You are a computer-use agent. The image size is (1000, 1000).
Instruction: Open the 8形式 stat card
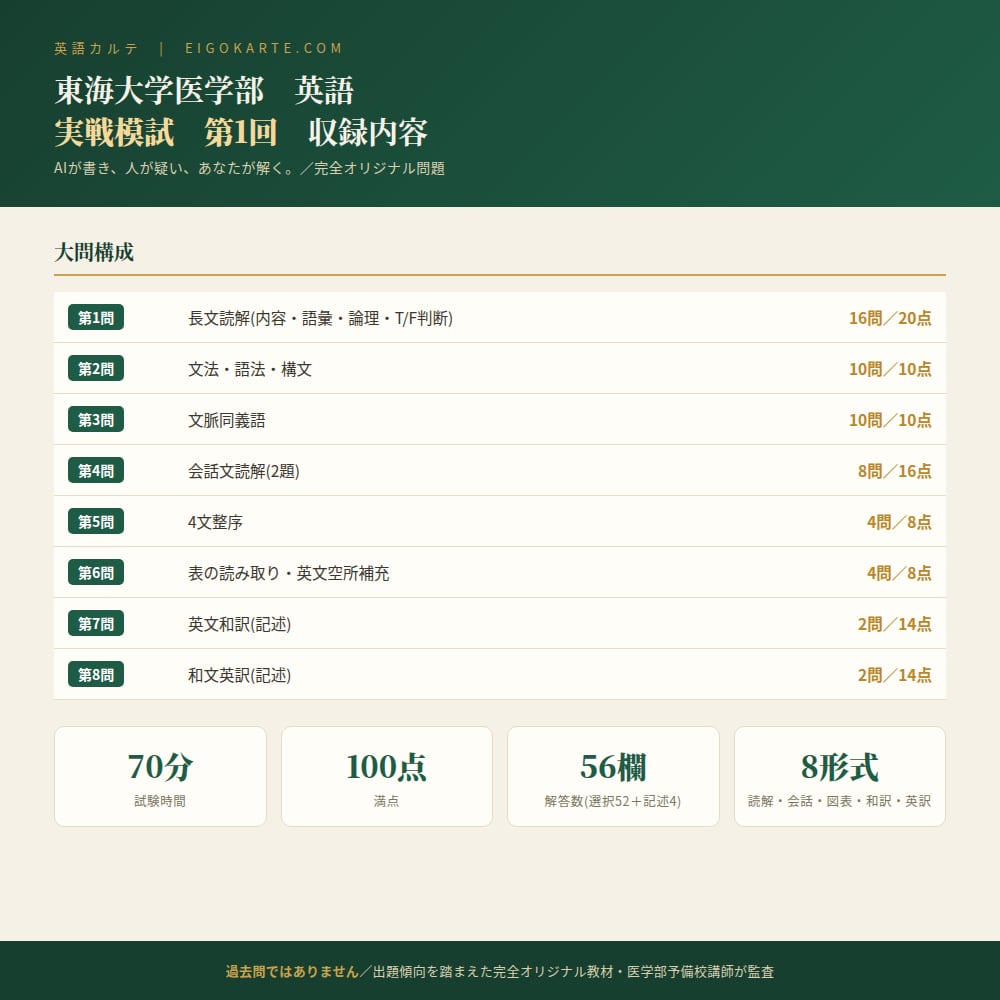[839, 776]
